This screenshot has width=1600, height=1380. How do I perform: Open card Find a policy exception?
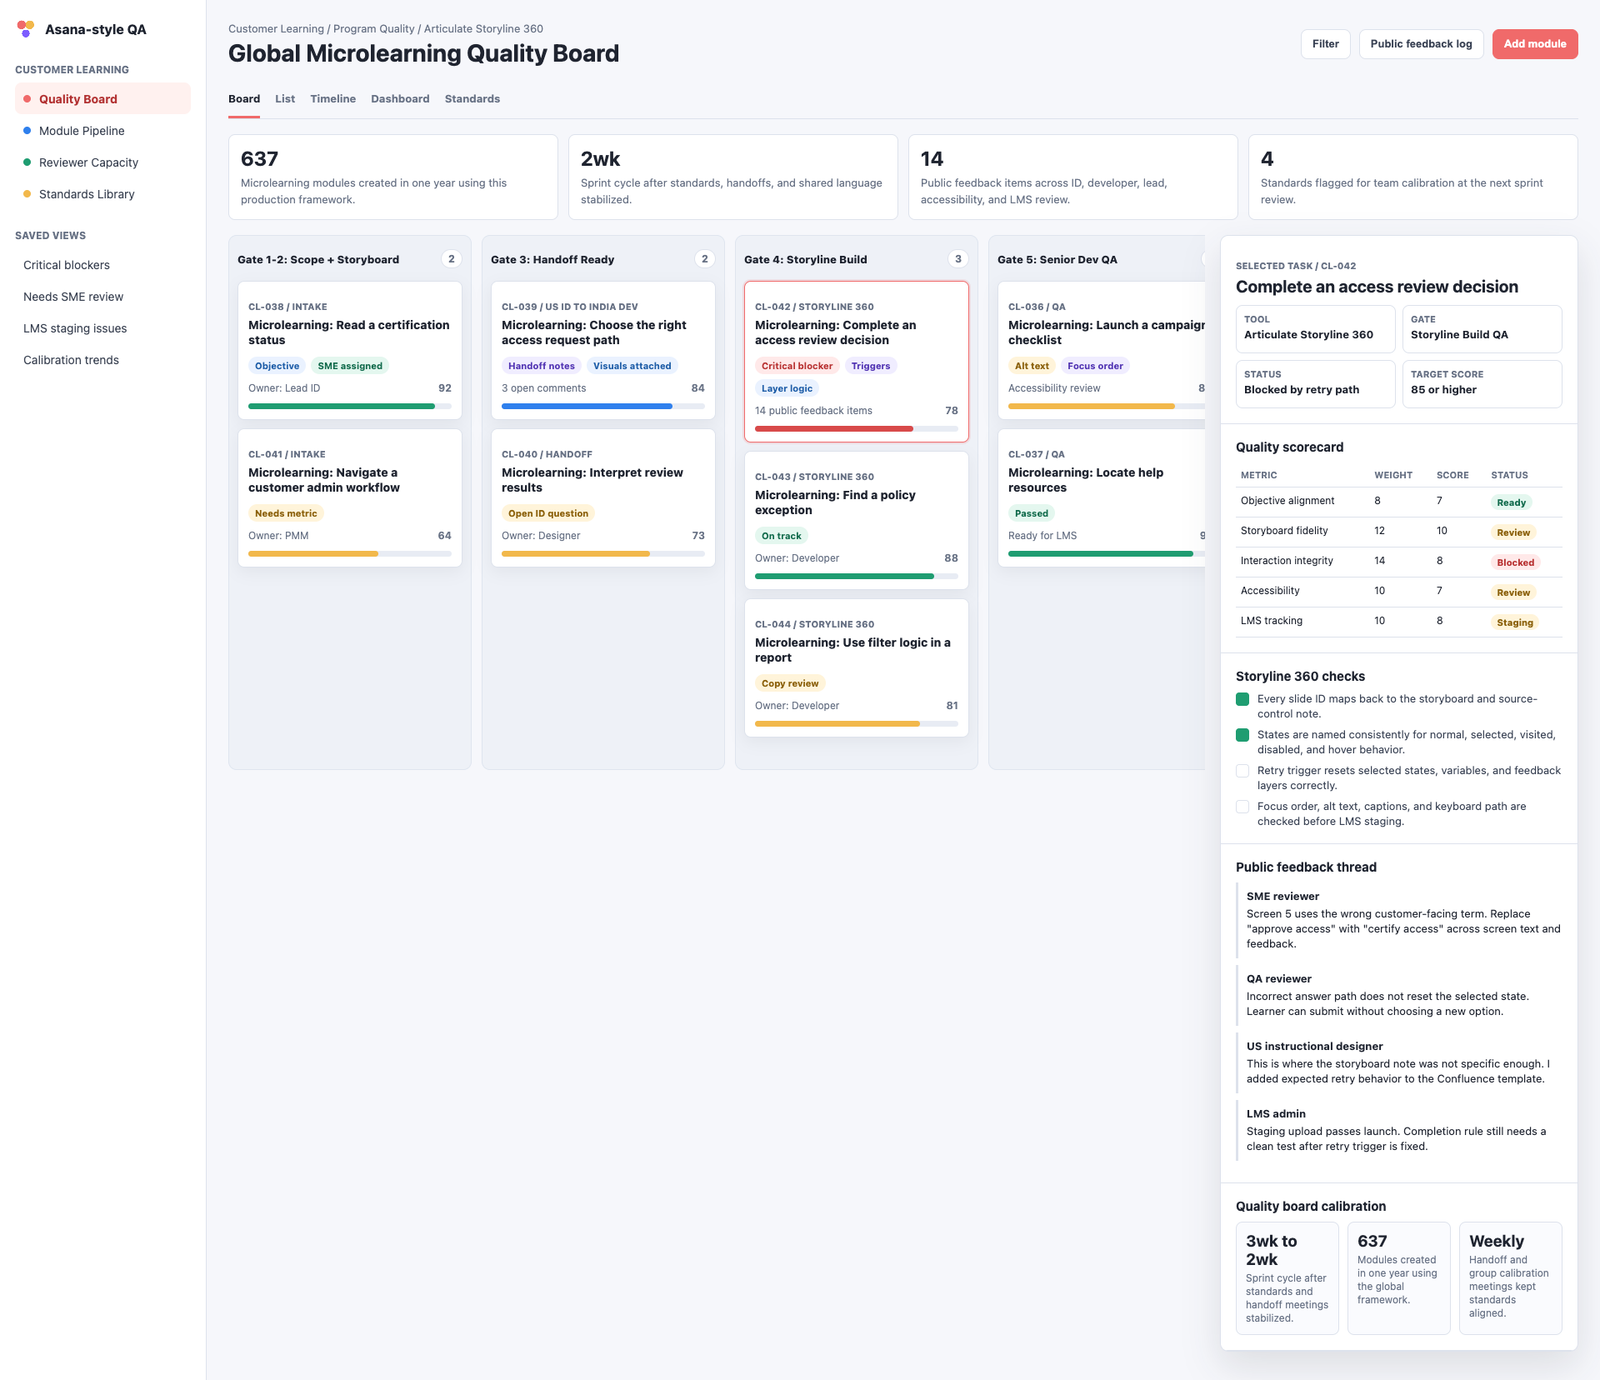[857, 520]
